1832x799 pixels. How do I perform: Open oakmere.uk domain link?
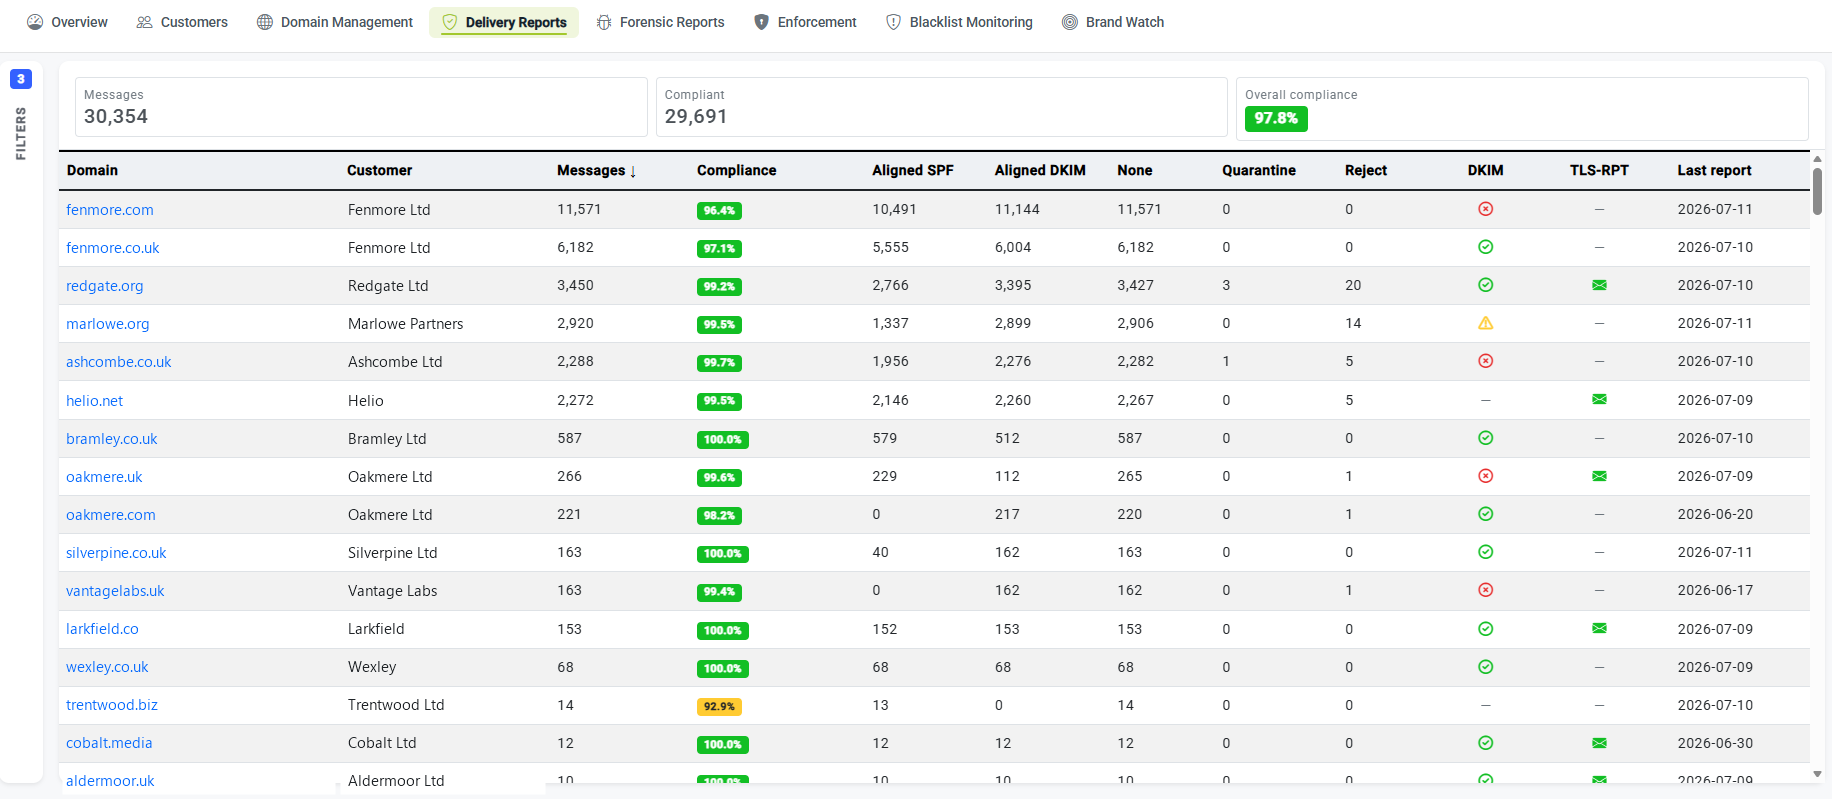click(104, 477)
